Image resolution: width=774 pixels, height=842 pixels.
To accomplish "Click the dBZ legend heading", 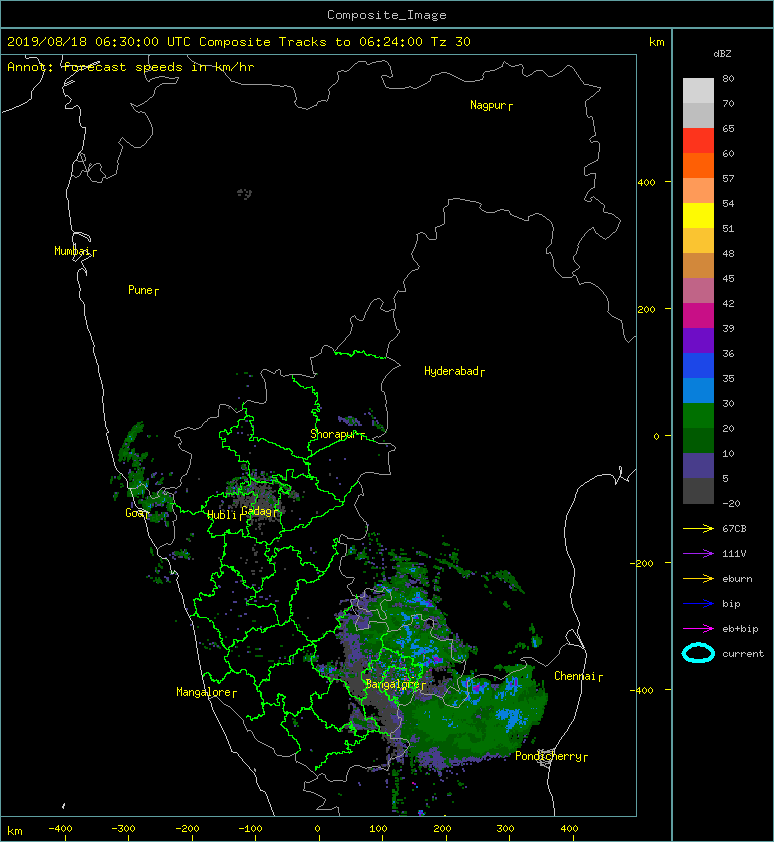I will point(722,54).
